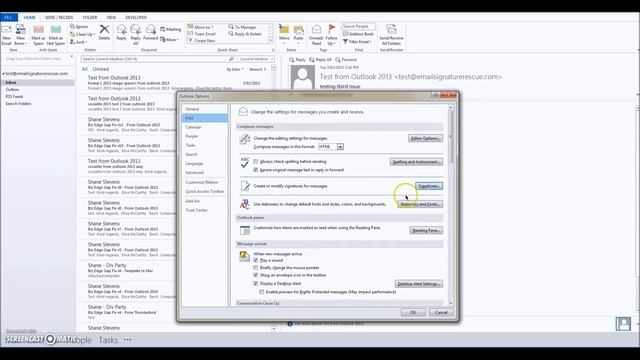This screenshot has height=360, width=640.
Task: Click the people pane icon at bottom right
Action: coord(623,324)
